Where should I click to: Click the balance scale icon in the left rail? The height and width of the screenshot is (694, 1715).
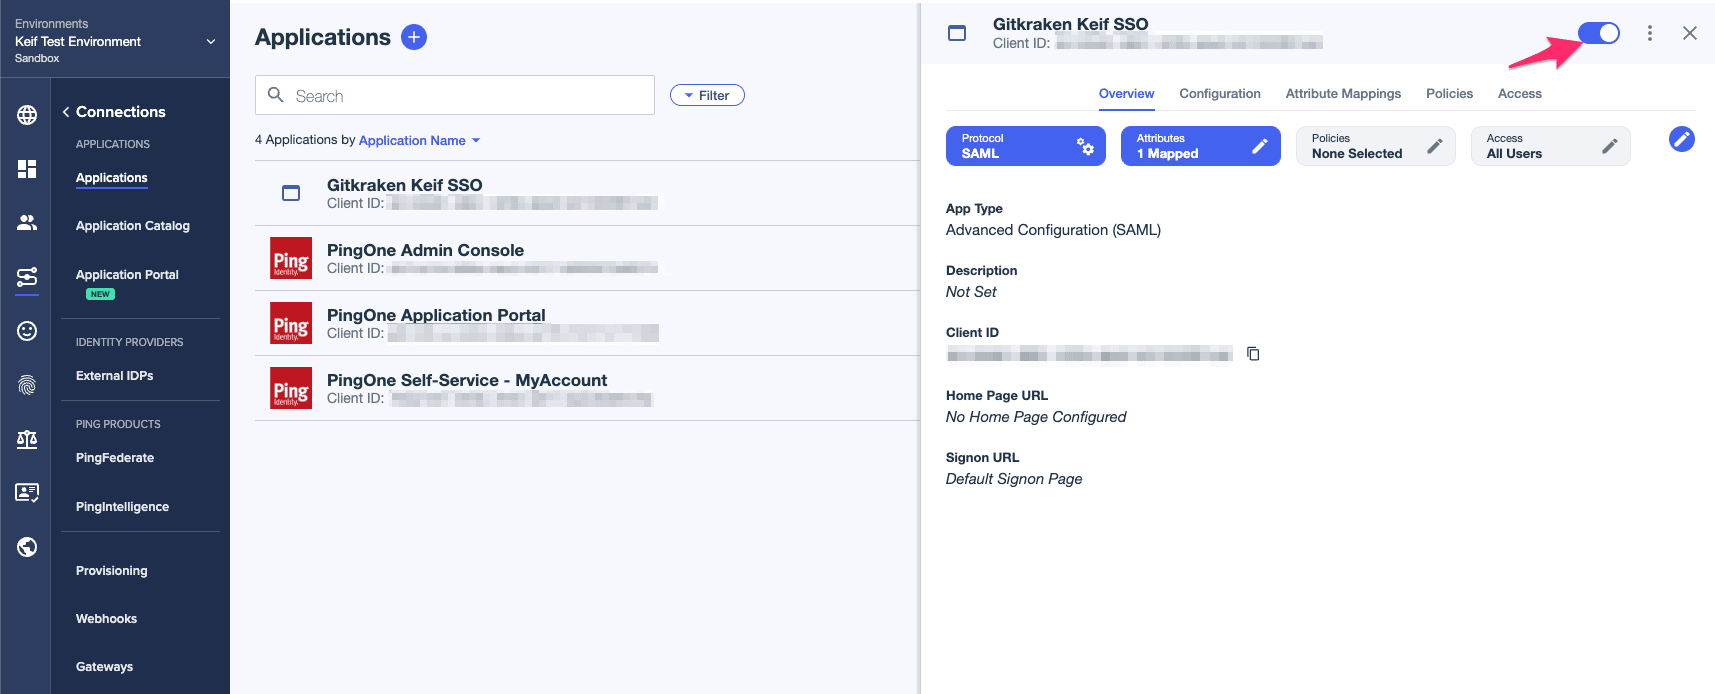click(27, 439)
